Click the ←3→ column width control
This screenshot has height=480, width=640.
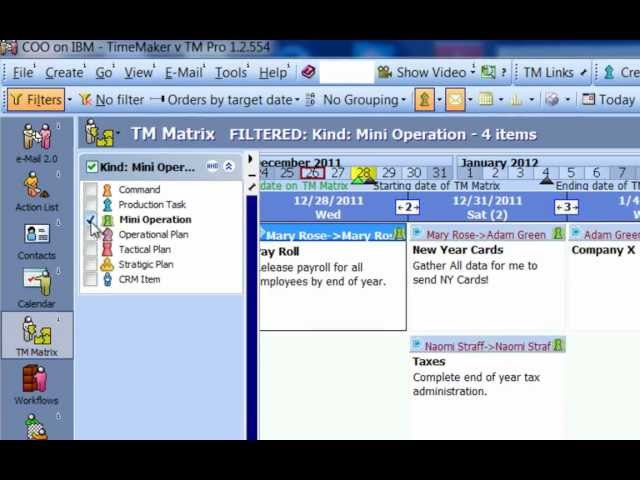click(567, 207)
